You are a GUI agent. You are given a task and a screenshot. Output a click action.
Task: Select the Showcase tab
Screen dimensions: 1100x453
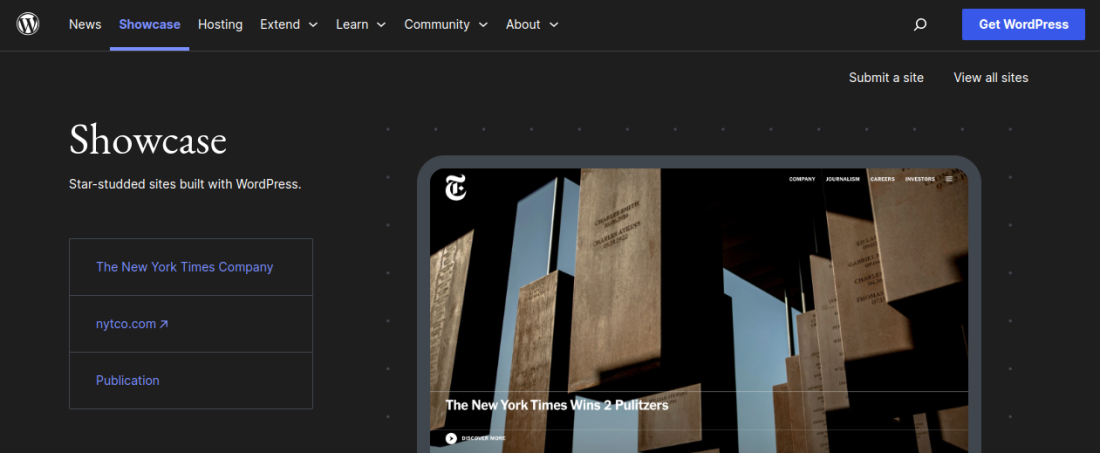[x=149, y=25]
